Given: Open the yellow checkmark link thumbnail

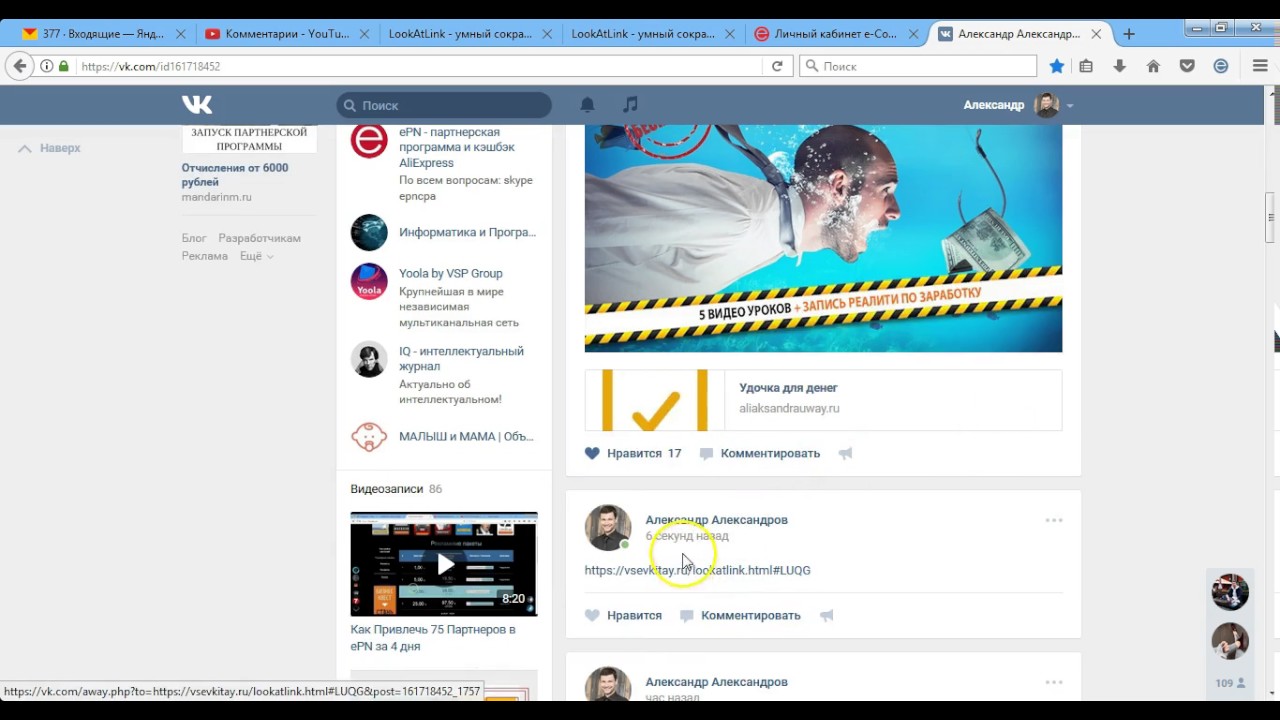Looking at the screenshot, I should point(653,400).
